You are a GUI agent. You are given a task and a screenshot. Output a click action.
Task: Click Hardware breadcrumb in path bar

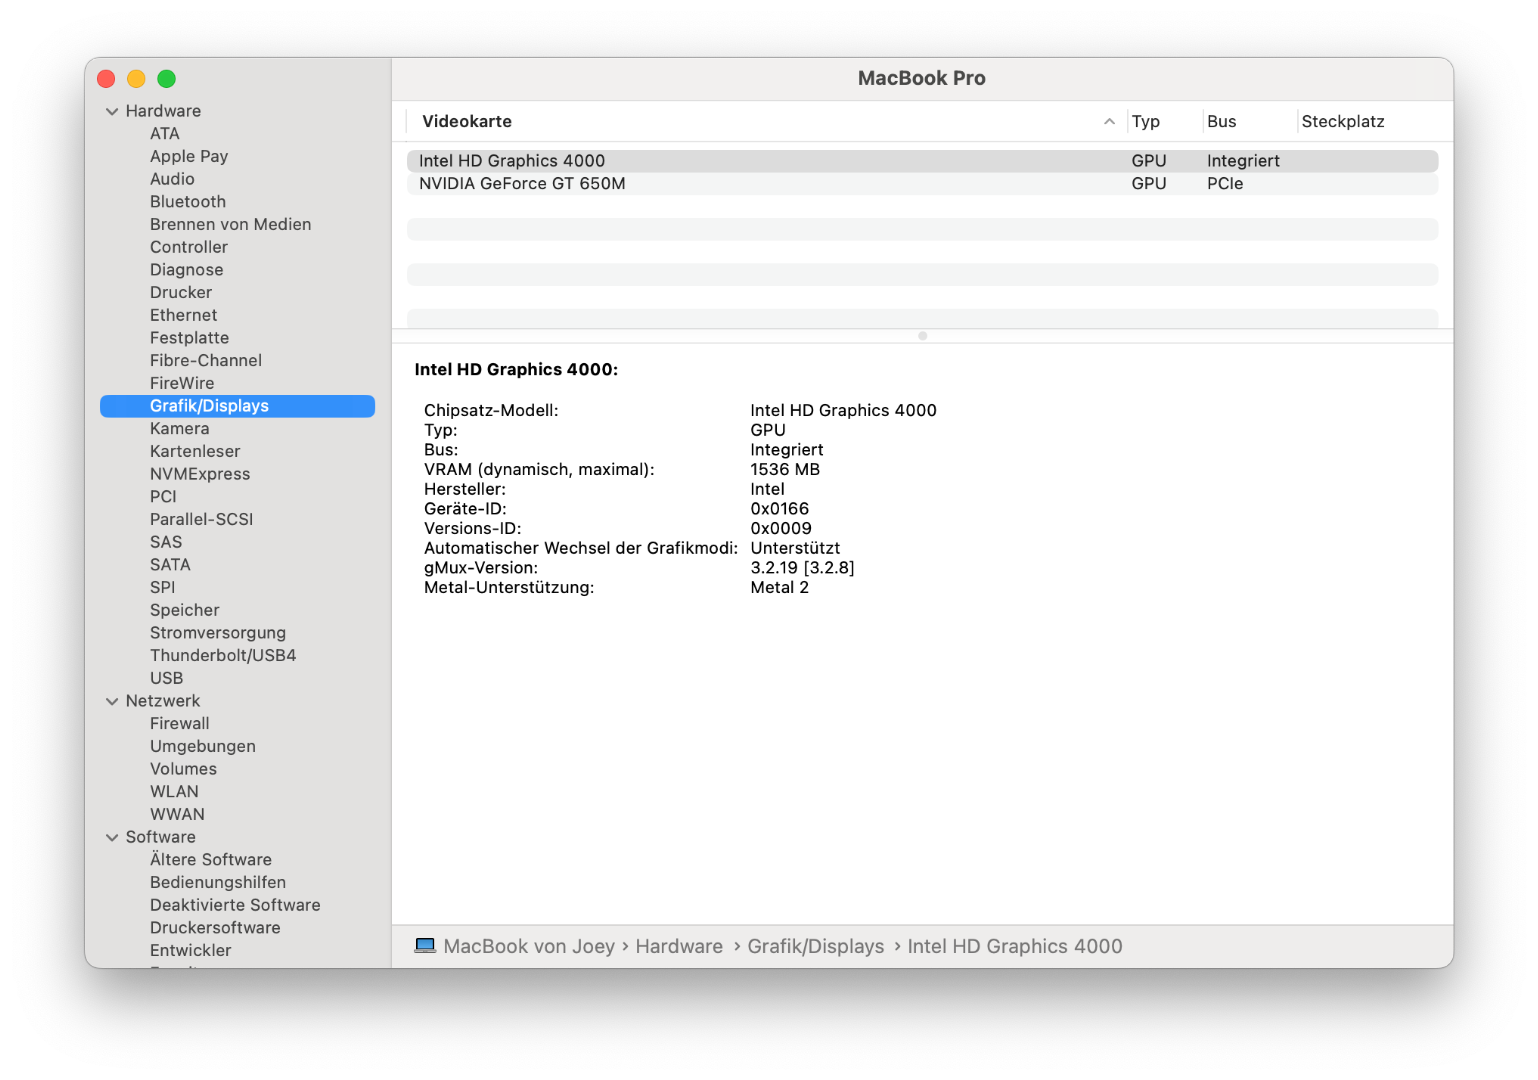click(x=679, y=946)
